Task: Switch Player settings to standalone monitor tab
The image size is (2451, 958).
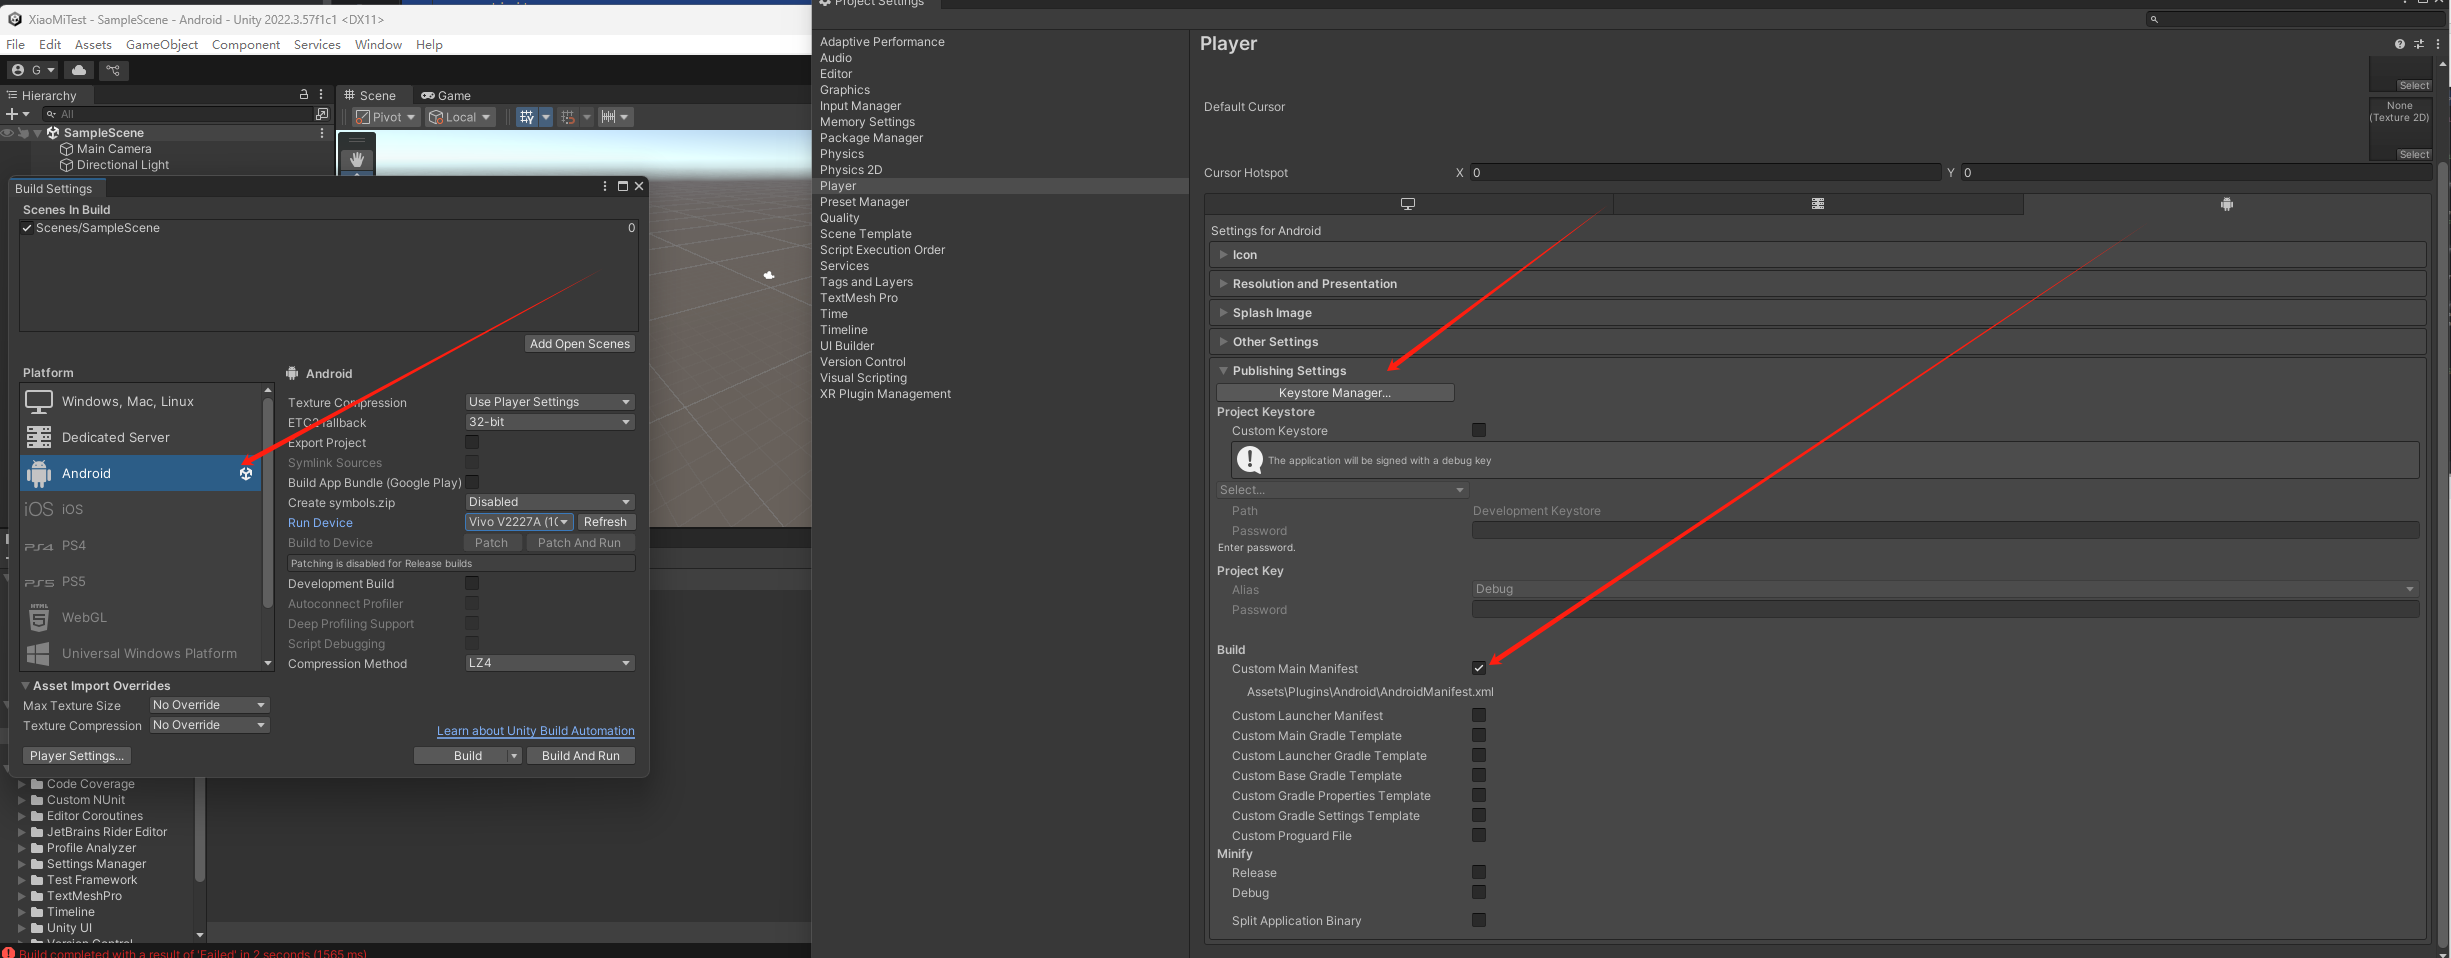Action: point(1408,204)
